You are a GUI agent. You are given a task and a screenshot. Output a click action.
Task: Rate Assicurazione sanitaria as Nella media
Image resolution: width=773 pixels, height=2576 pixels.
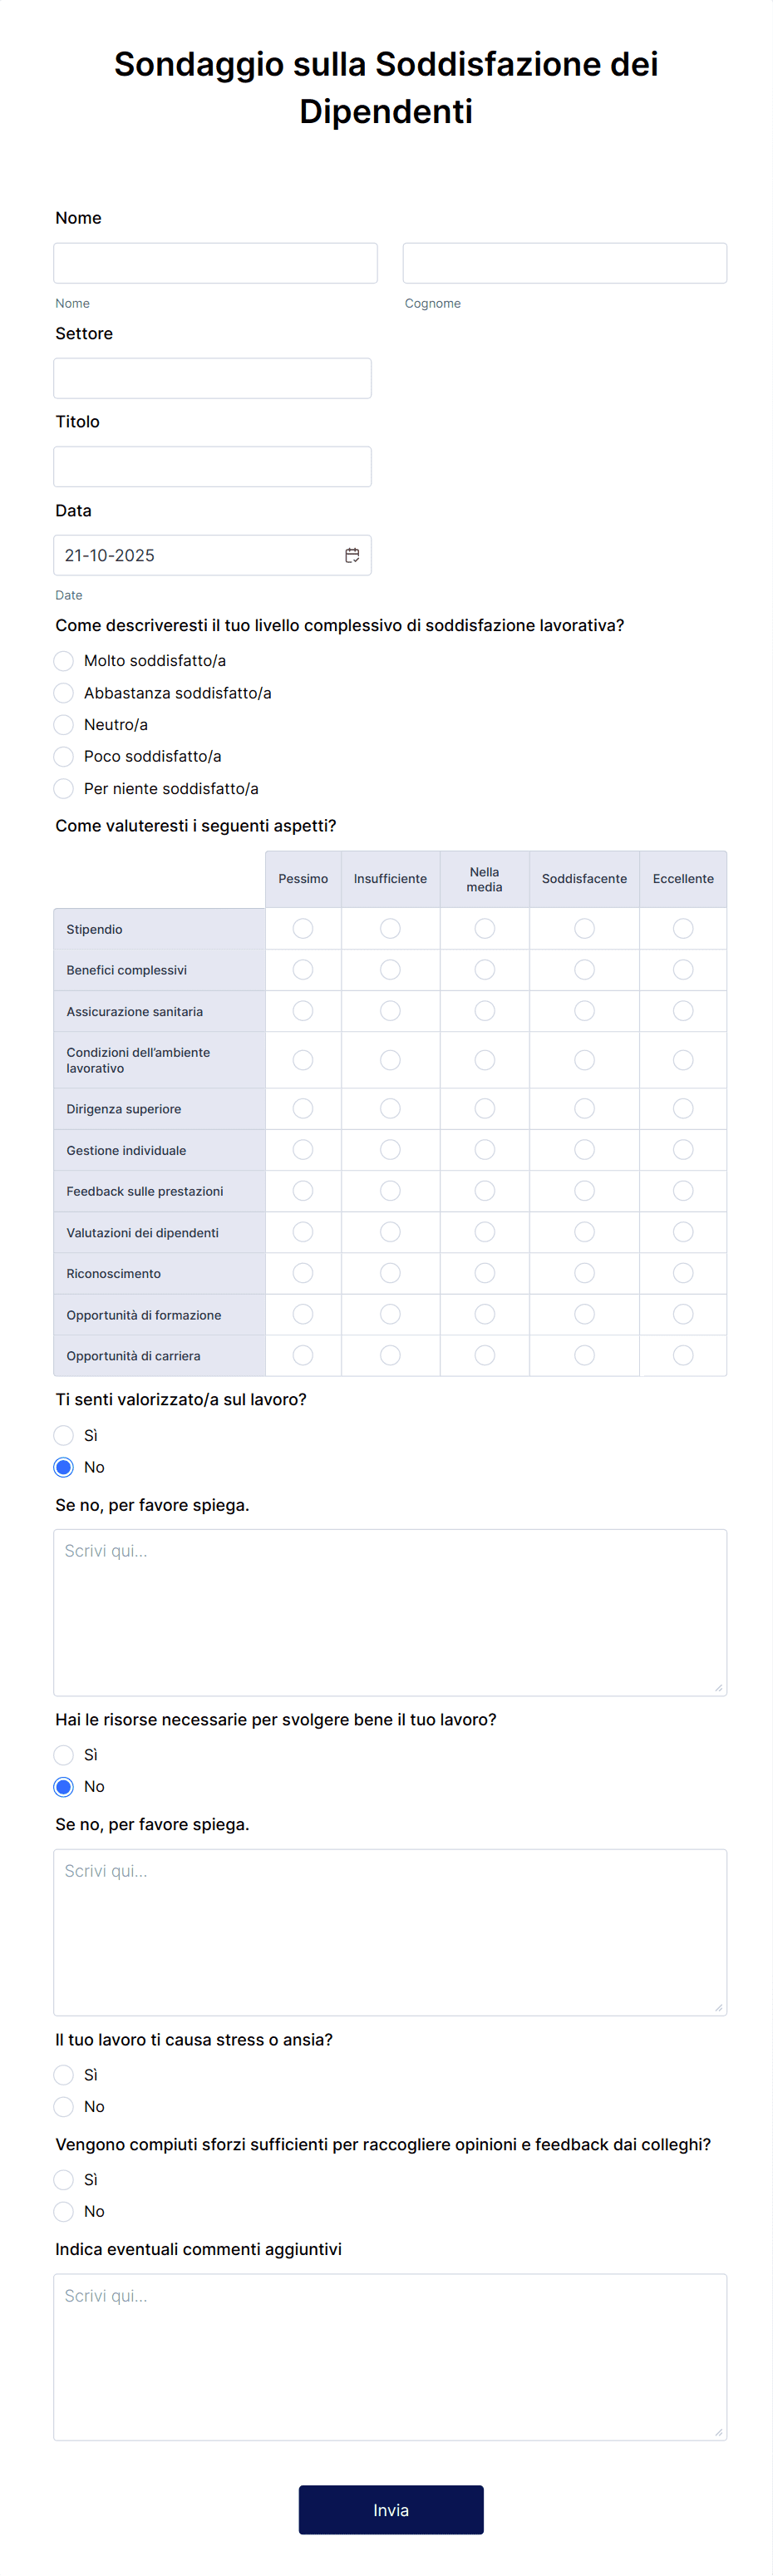tap(485, 1011)
